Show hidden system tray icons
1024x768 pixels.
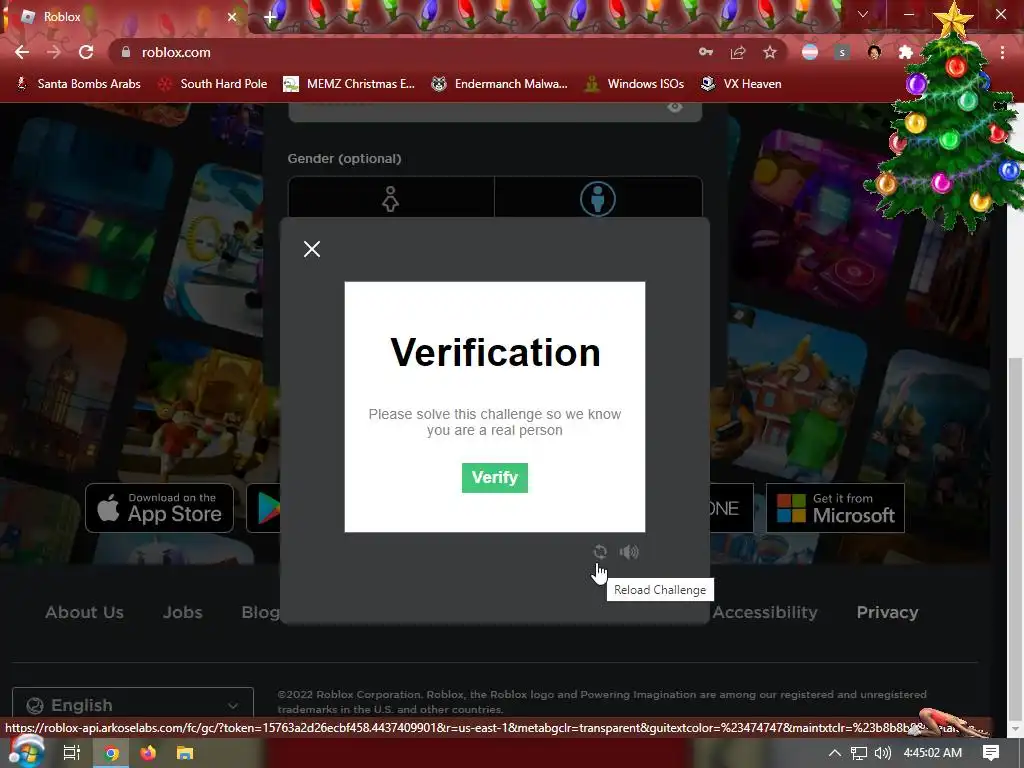click(x=834, y=753)
